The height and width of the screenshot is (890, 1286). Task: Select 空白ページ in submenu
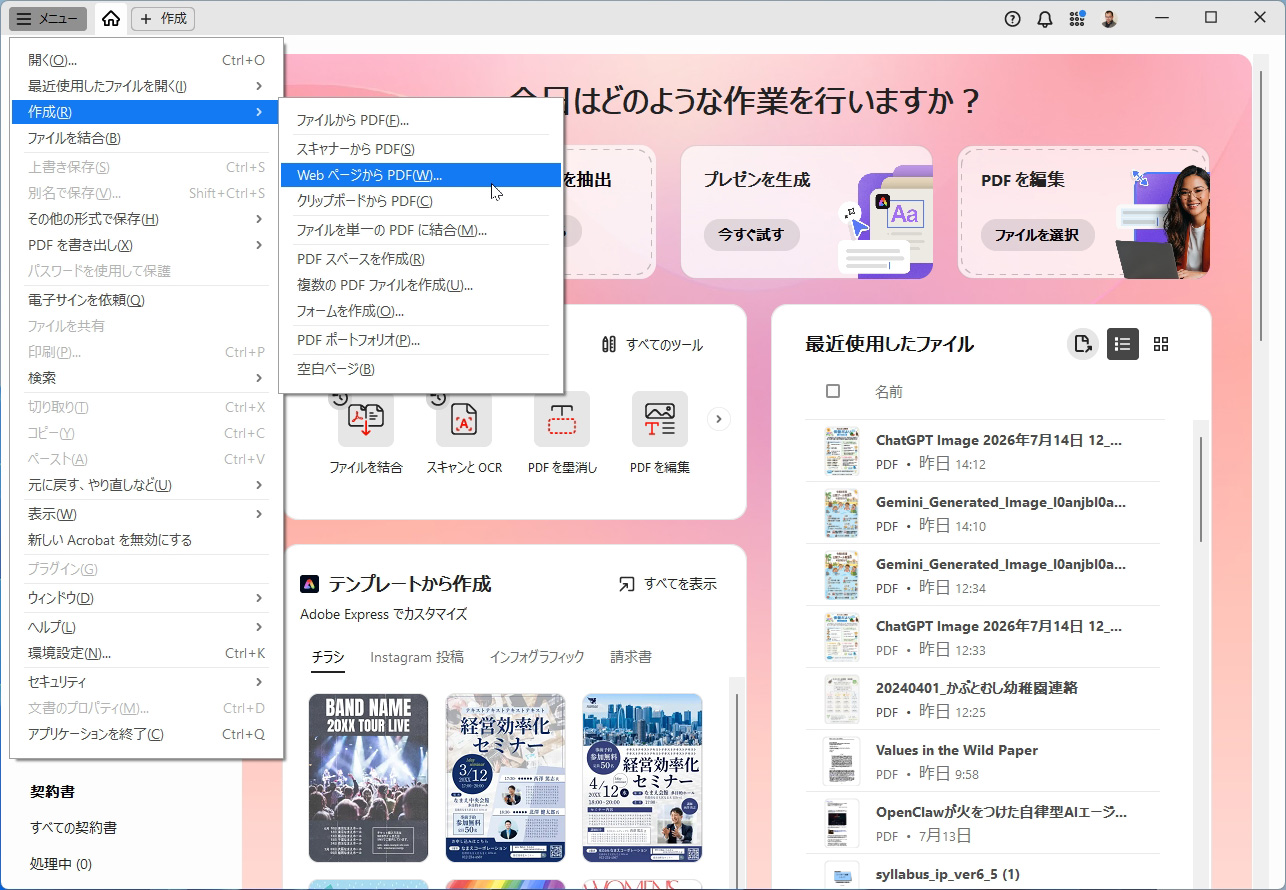point(421,369)
